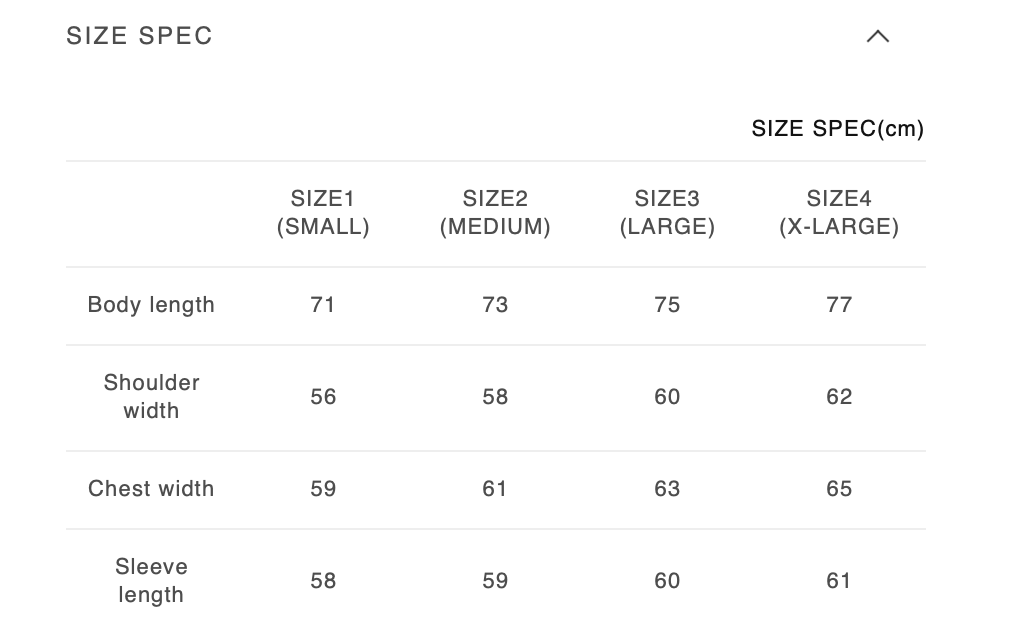Click Body length value 71 for SMALL
Viewport: 1028px width, 630px height.
click(323, 305)
